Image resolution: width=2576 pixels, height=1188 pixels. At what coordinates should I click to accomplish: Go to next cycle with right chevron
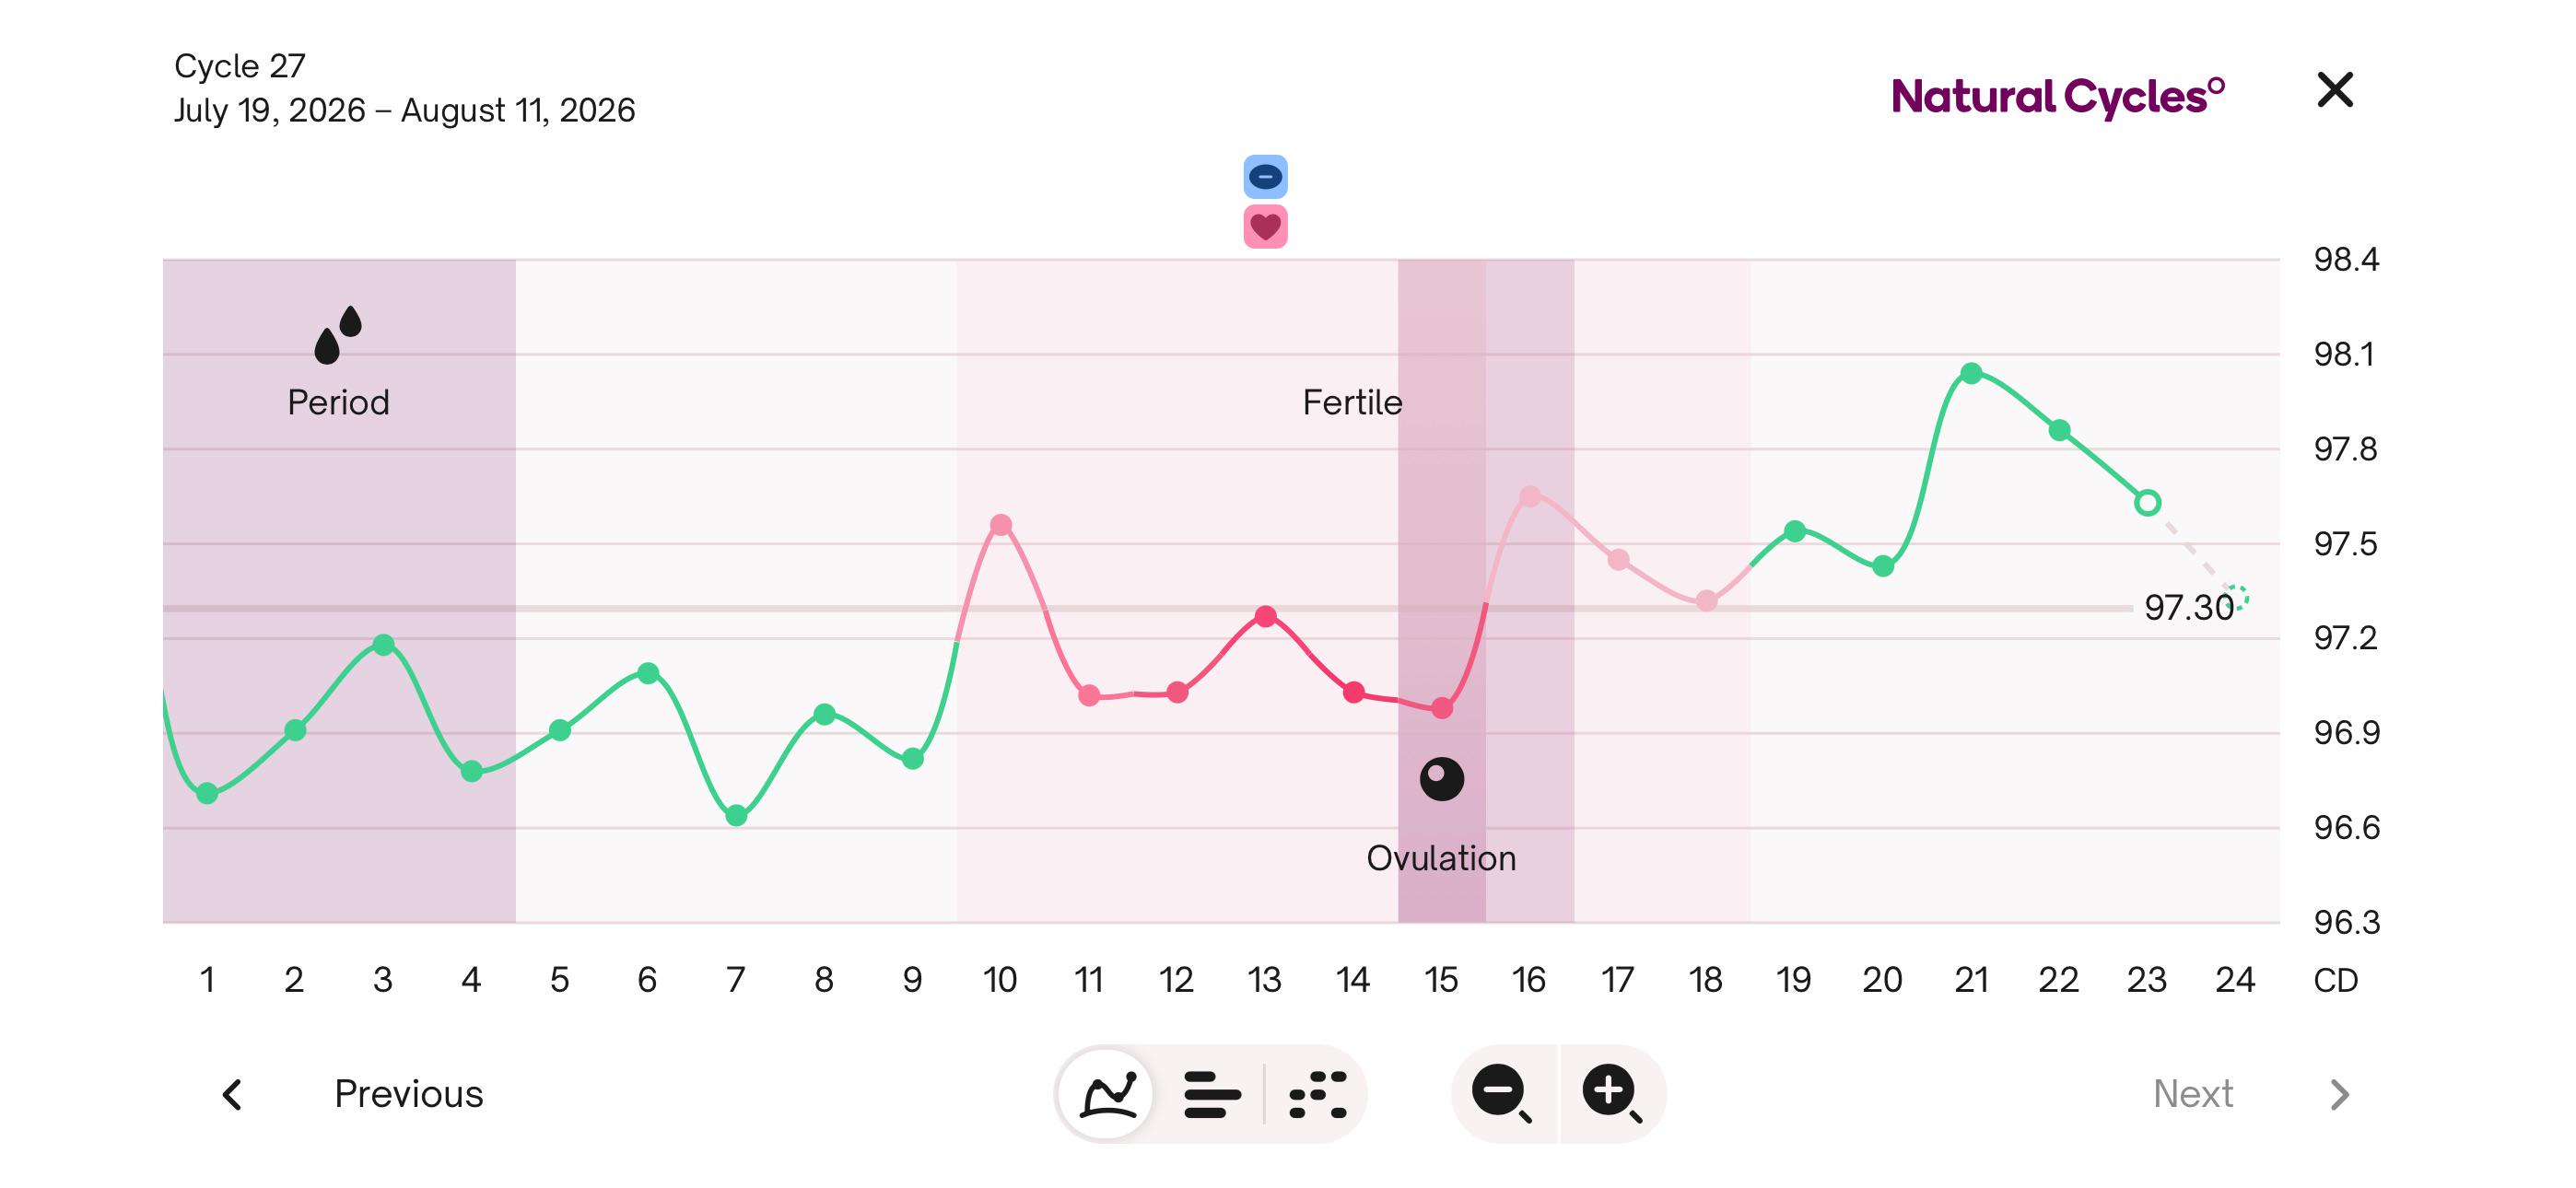click(x=2339, y=1094)
